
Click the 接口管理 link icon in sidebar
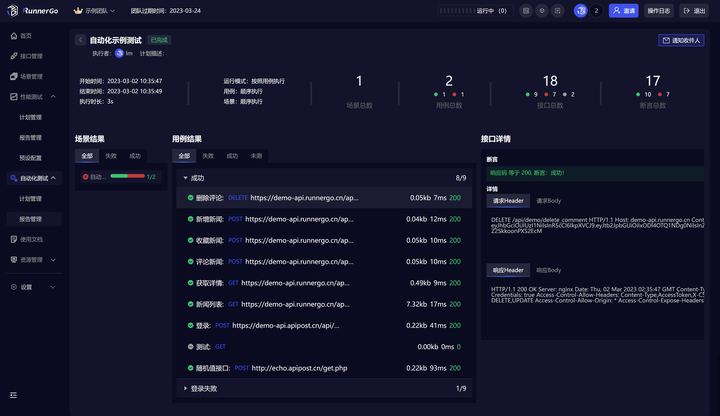14,56
